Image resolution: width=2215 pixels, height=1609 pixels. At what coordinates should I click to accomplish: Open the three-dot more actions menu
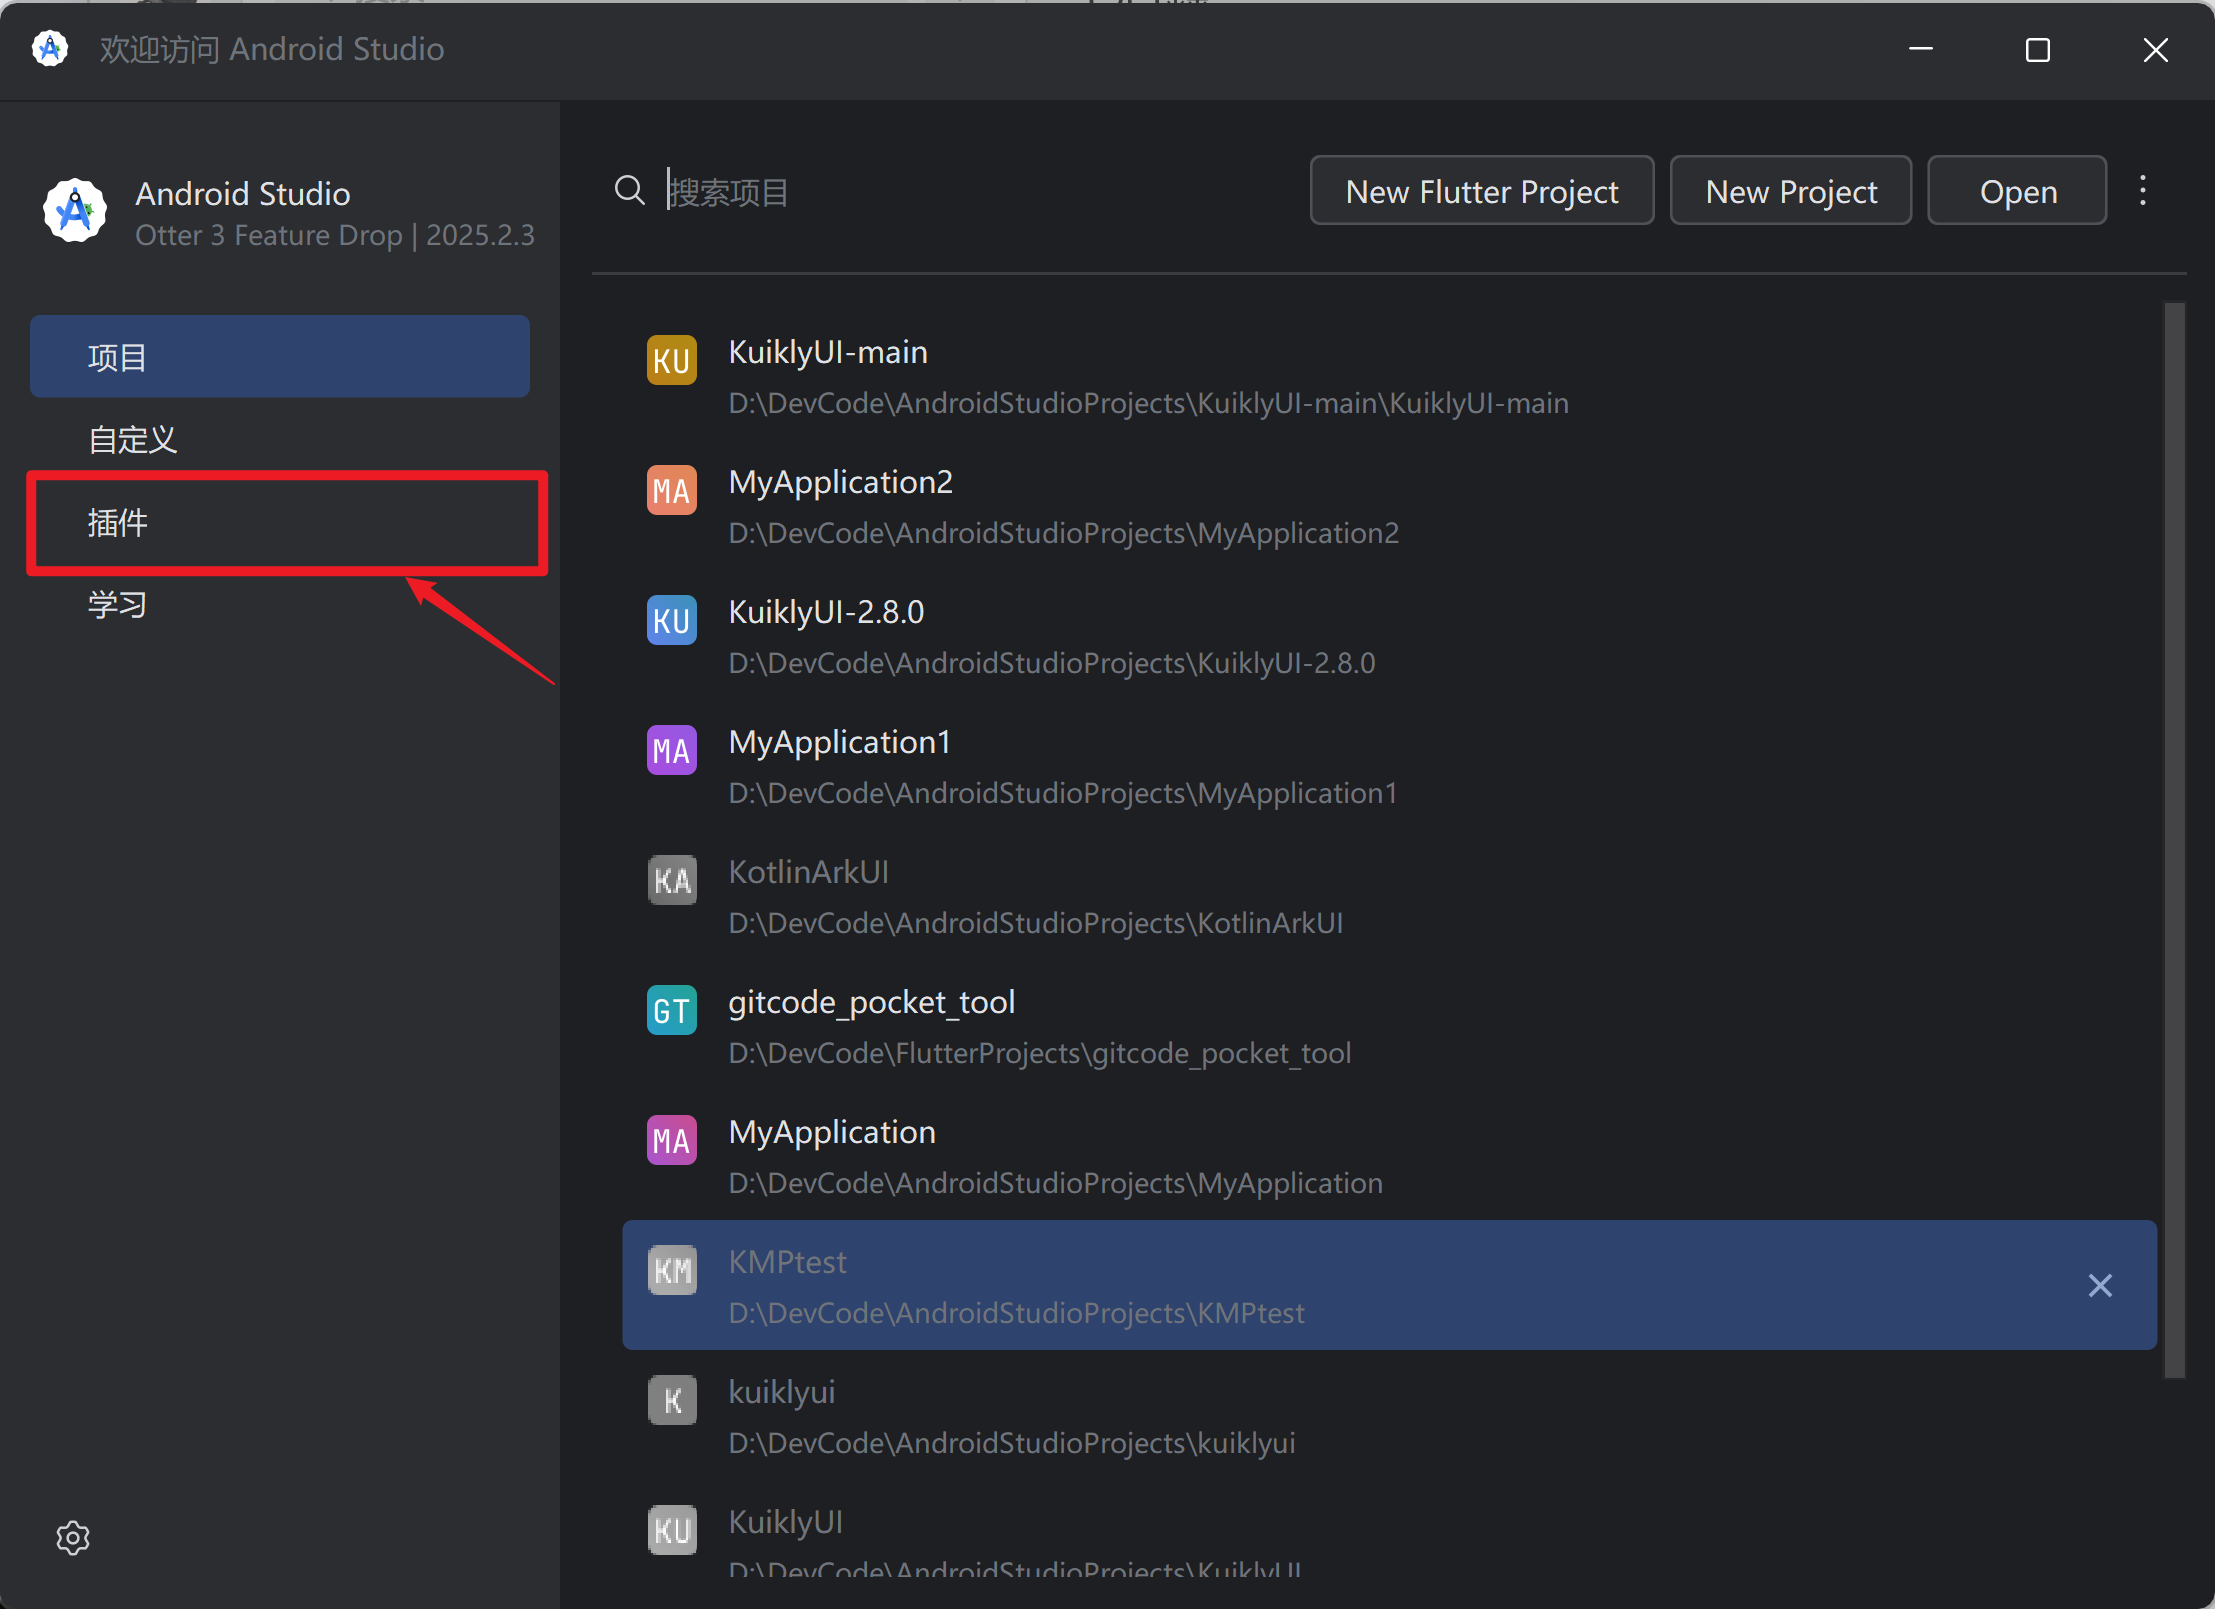point(2142,190)
